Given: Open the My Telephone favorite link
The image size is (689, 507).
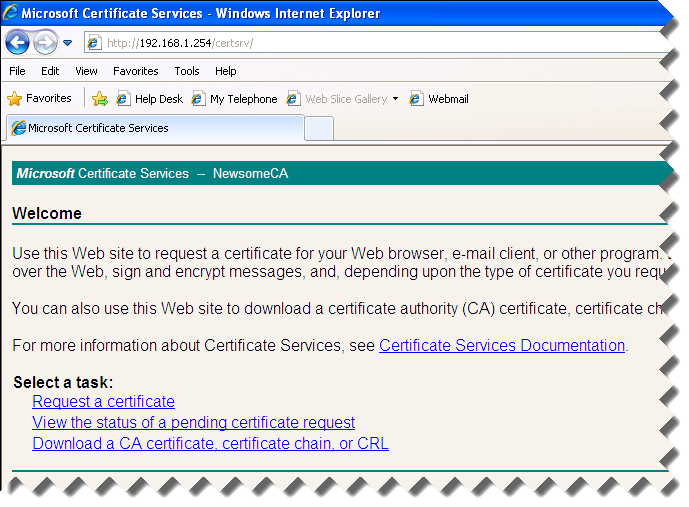Looking at the screenshot, I should pyautogui.click(x=234, y=99).
